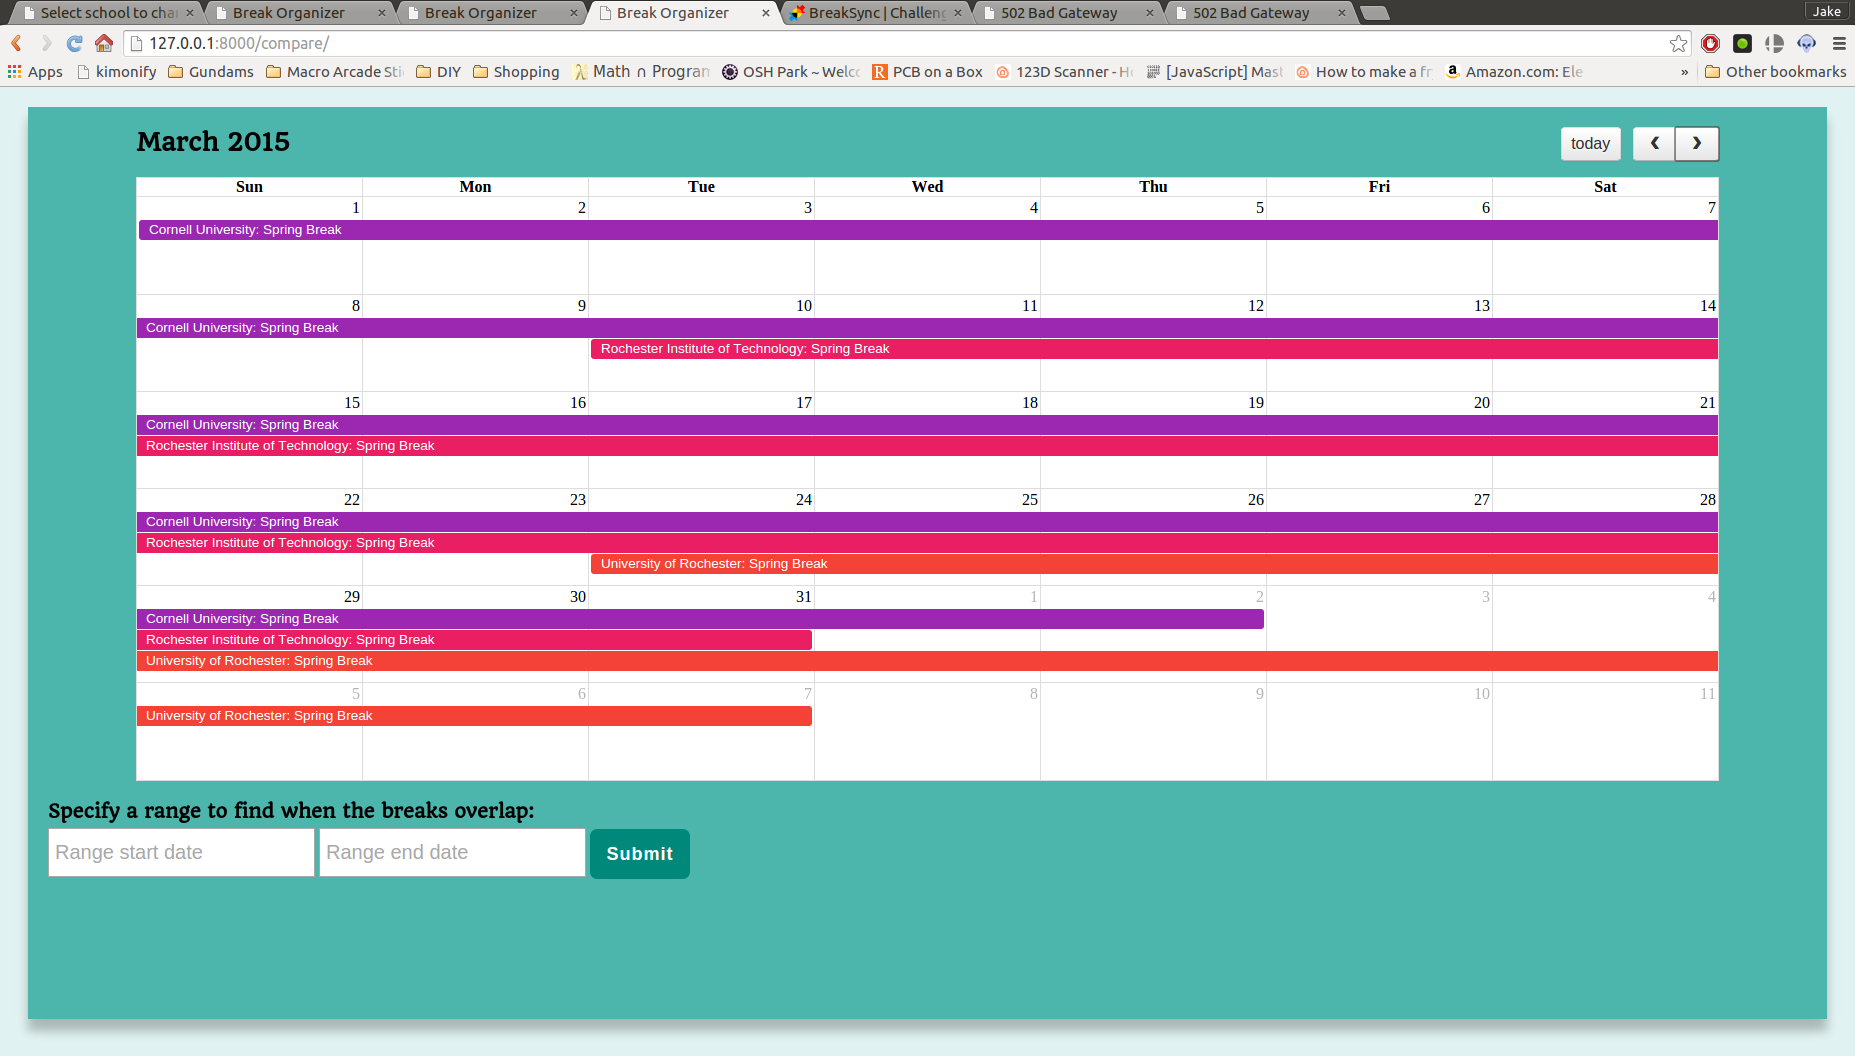Click day number 31 in the calendar

coord(804,597)
